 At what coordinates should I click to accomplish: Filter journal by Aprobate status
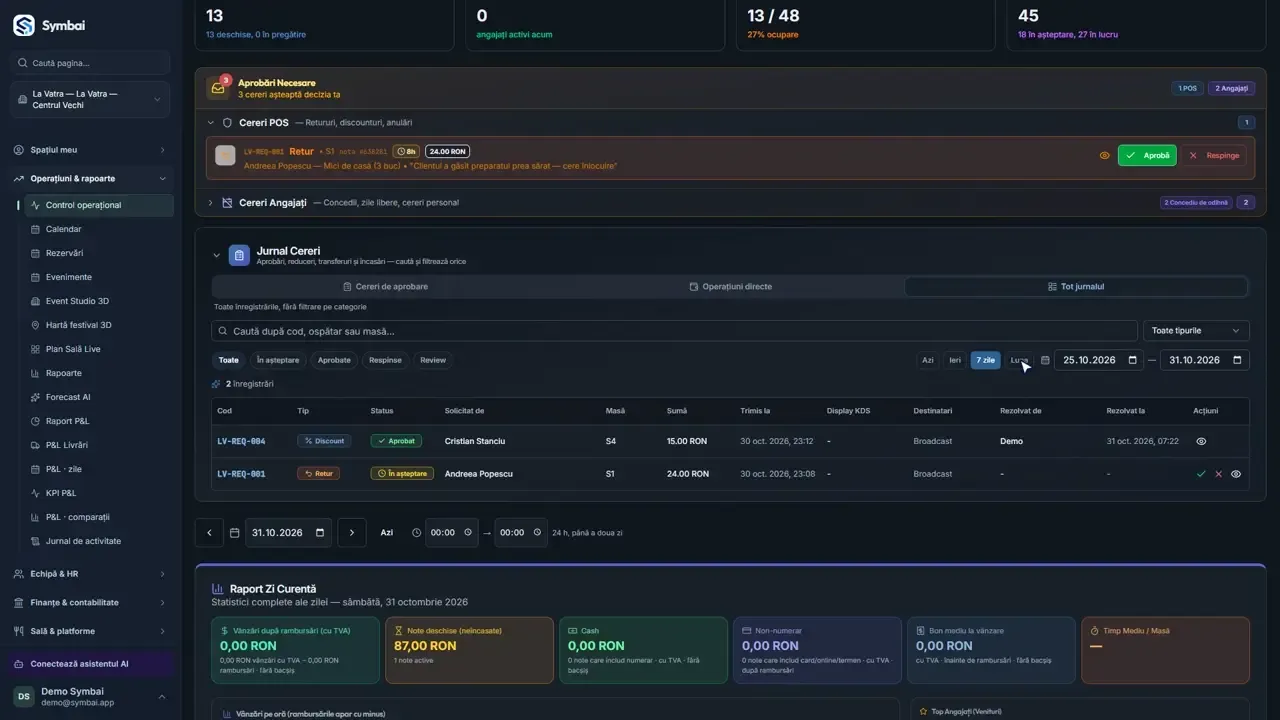334,360
